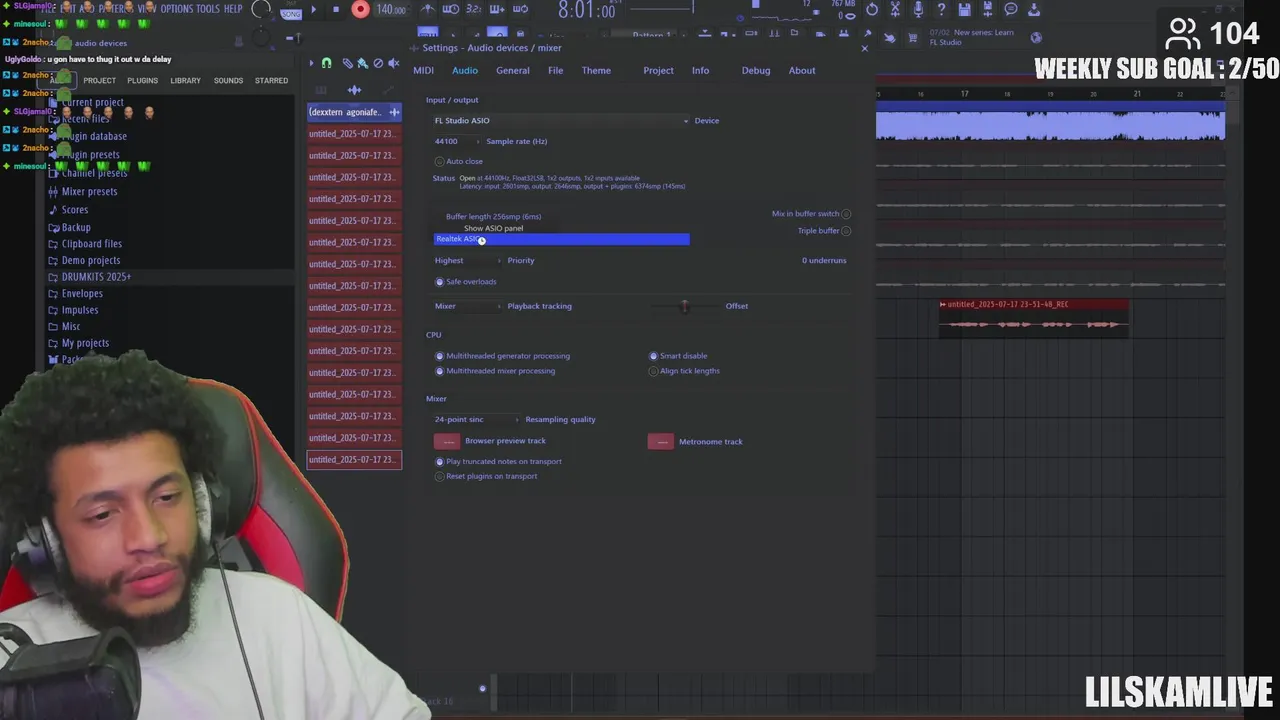This screenshot has height=720, width=1280.
Task: Open the Highest priority dropdown
Action: [467, 261]
